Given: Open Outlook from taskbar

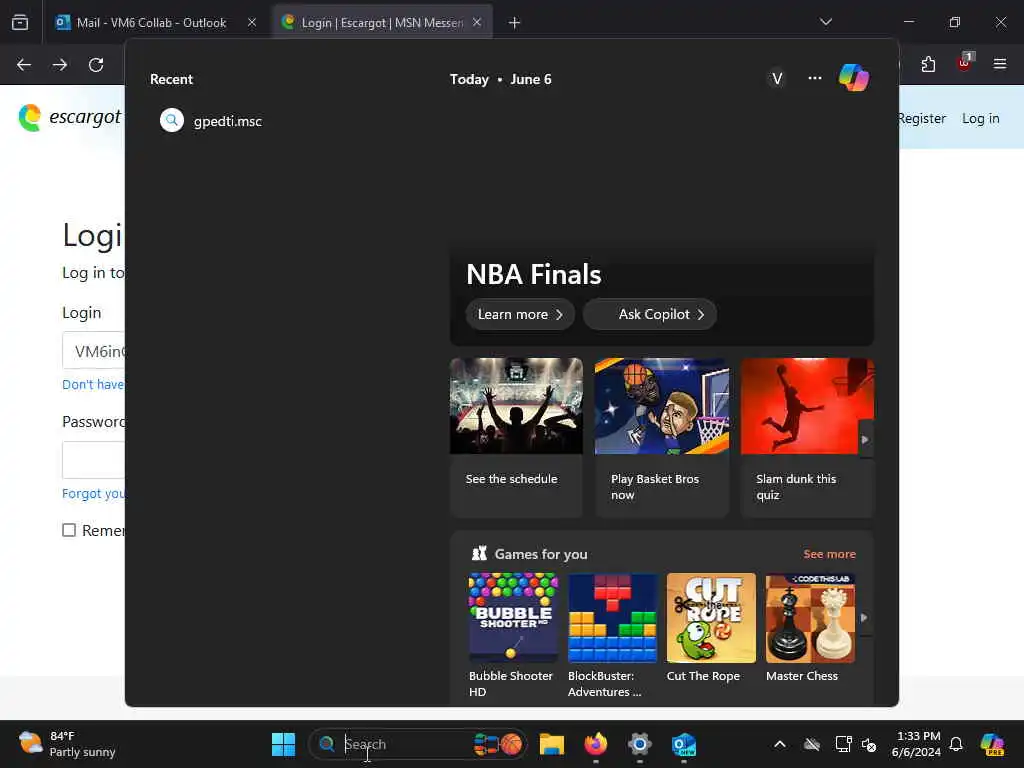Looking at the screenshot, I should [684, 744].
